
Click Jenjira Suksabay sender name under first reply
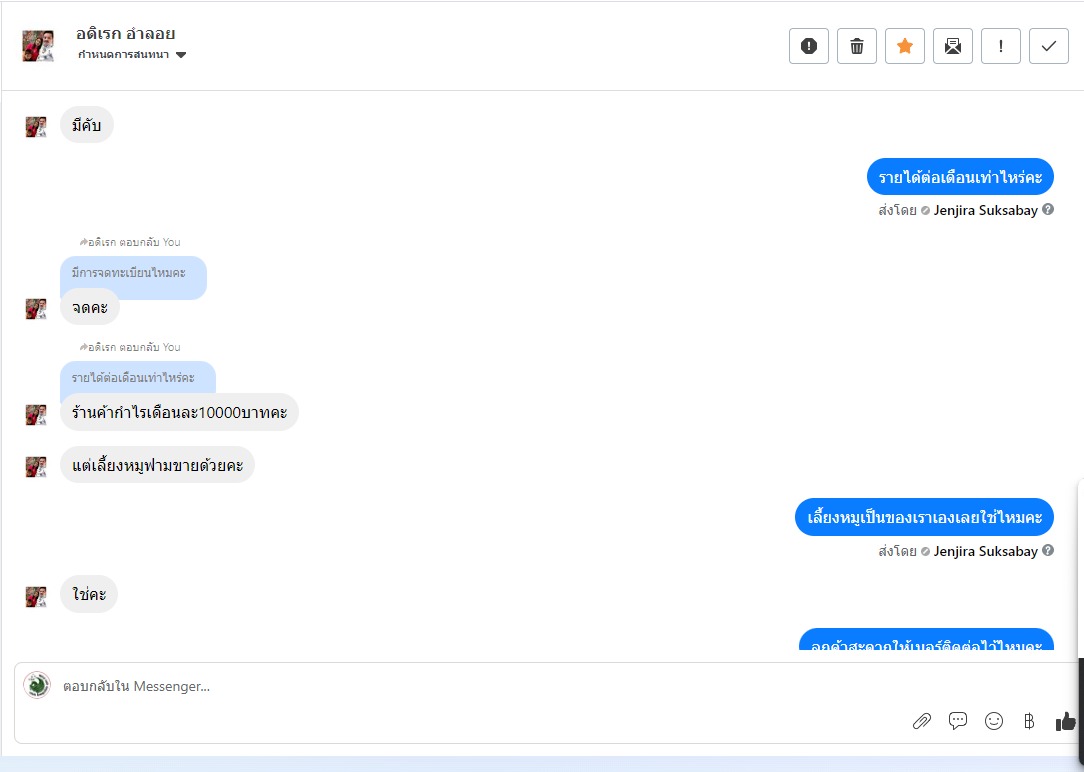[x=985, y=210]
